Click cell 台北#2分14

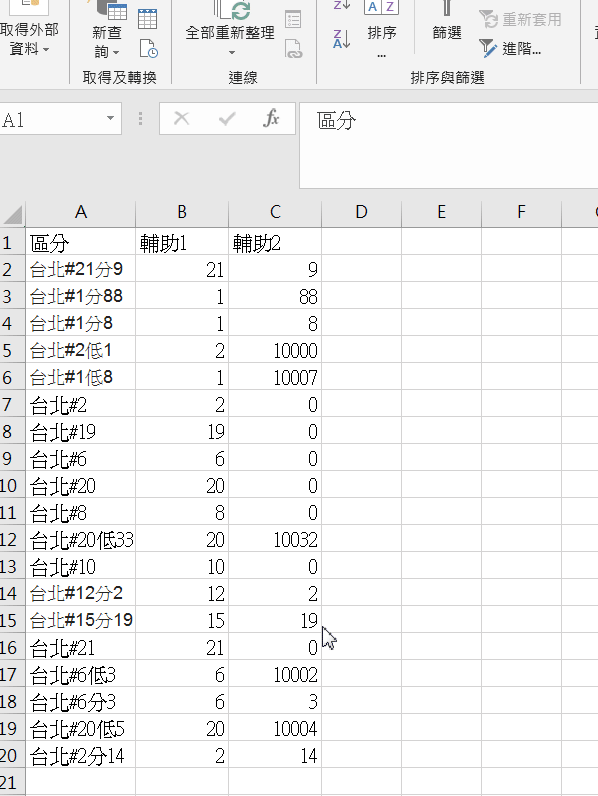[81, 755]
